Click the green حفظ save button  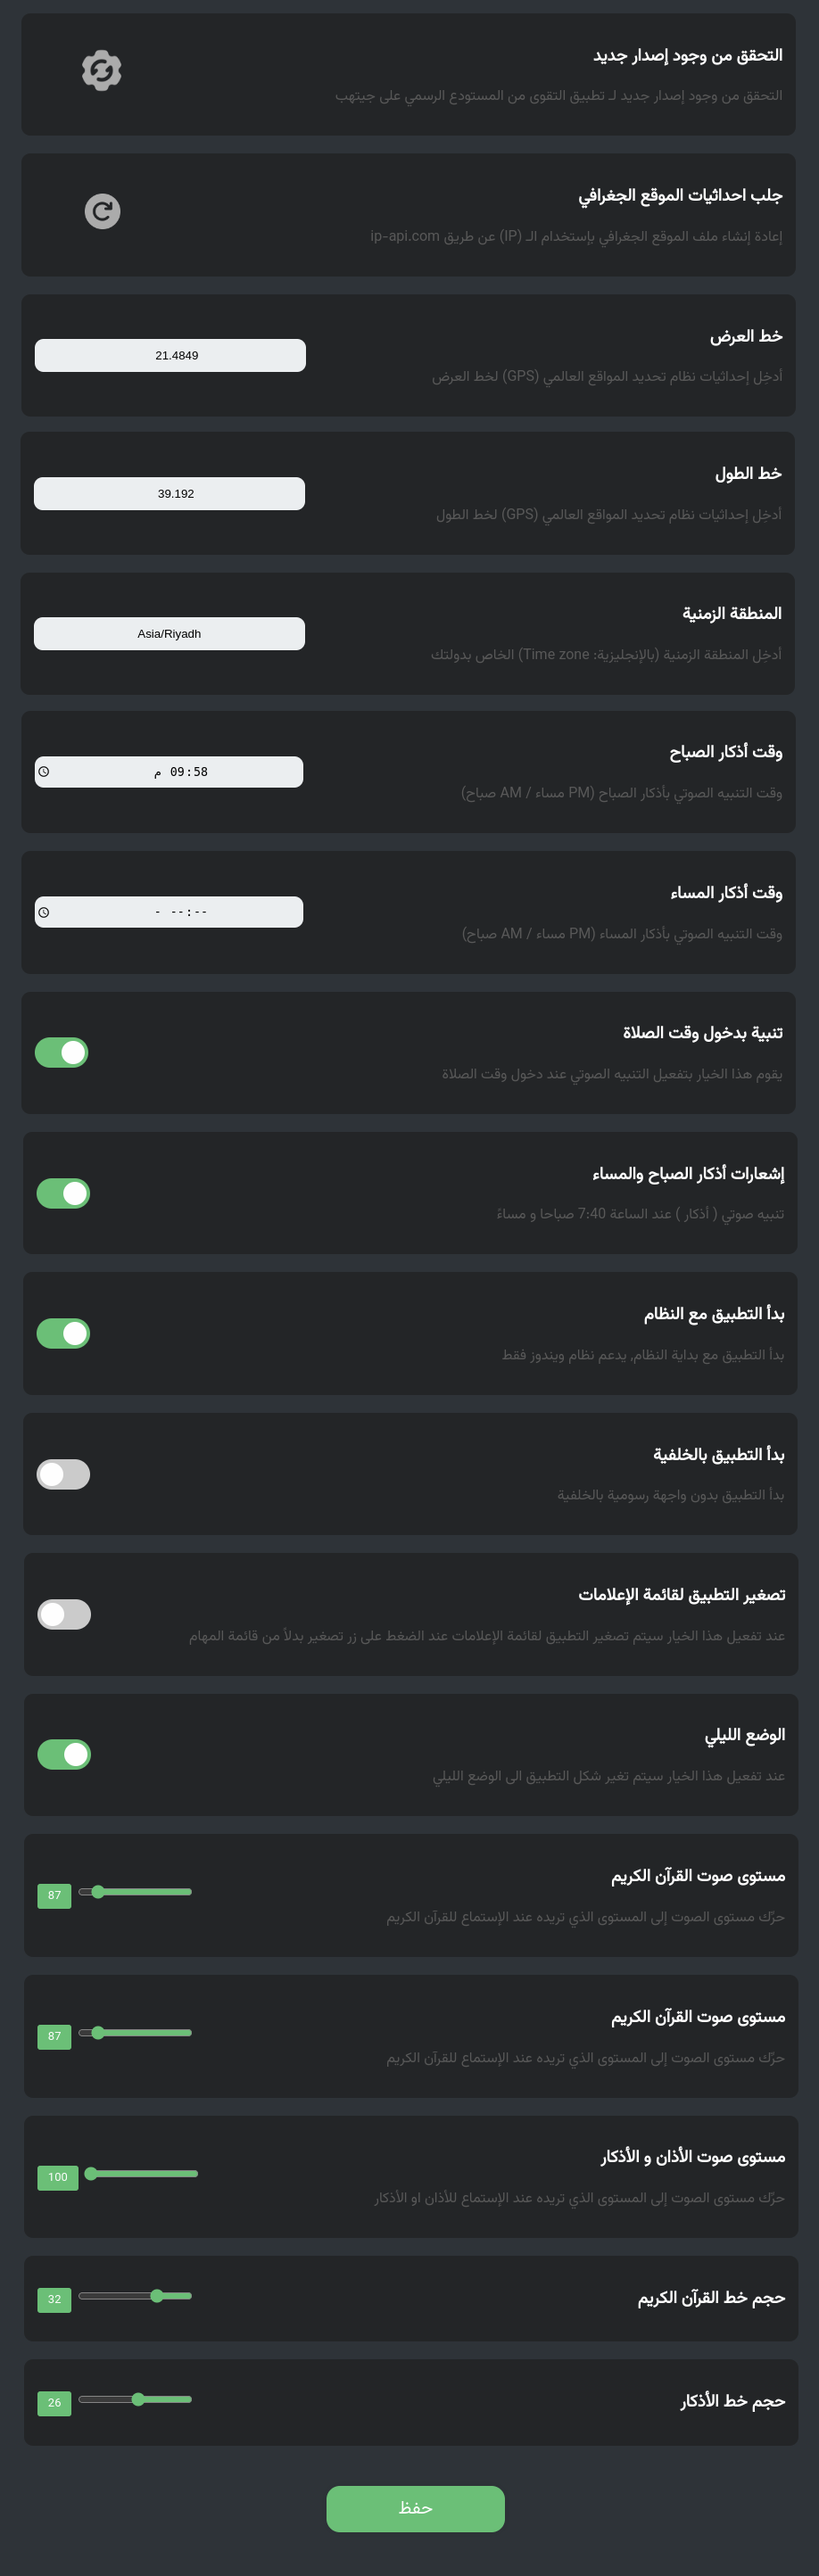click(415, 2508)
